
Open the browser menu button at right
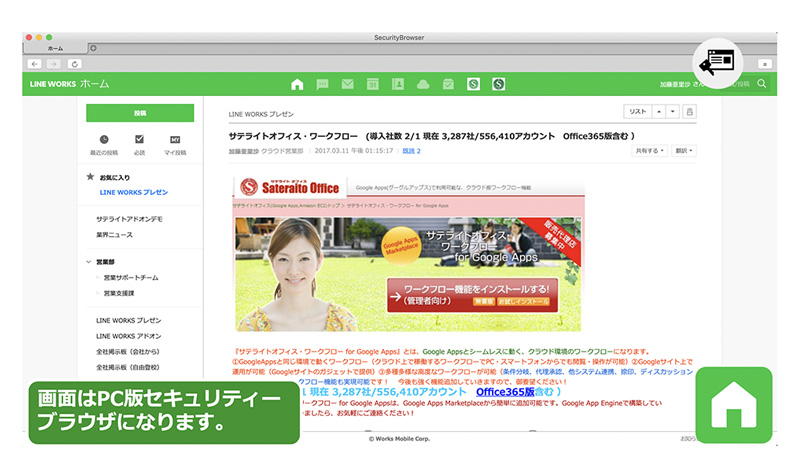(764, 64)
